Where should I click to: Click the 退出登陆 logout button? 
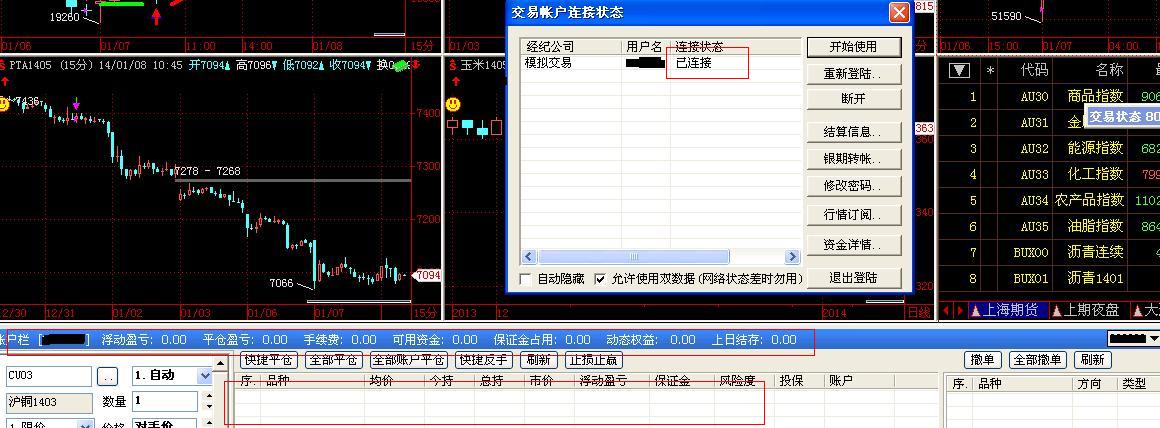coord(854,278)
